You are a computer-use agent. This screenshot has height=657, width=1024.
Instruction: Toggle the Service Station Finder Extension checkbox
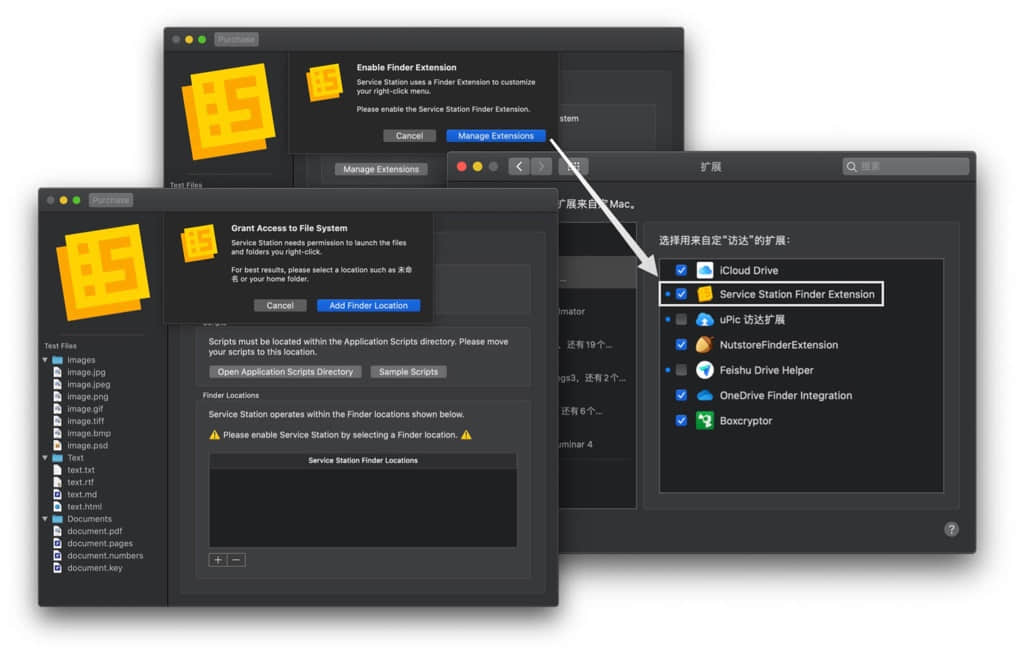681,295
